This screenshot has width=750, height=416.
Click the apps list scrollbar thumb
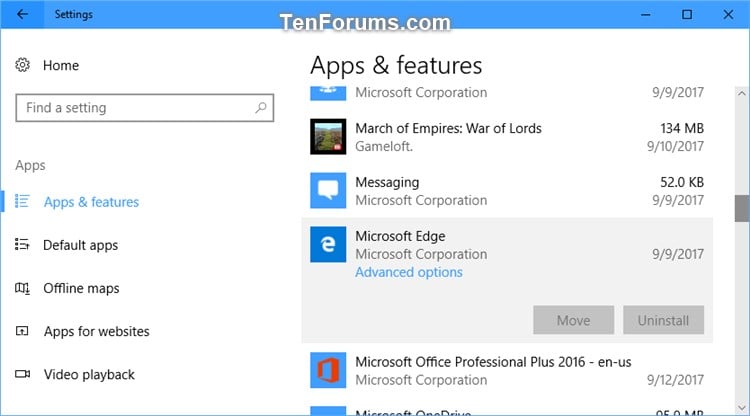pyautogui.click(x=742, y=208)
